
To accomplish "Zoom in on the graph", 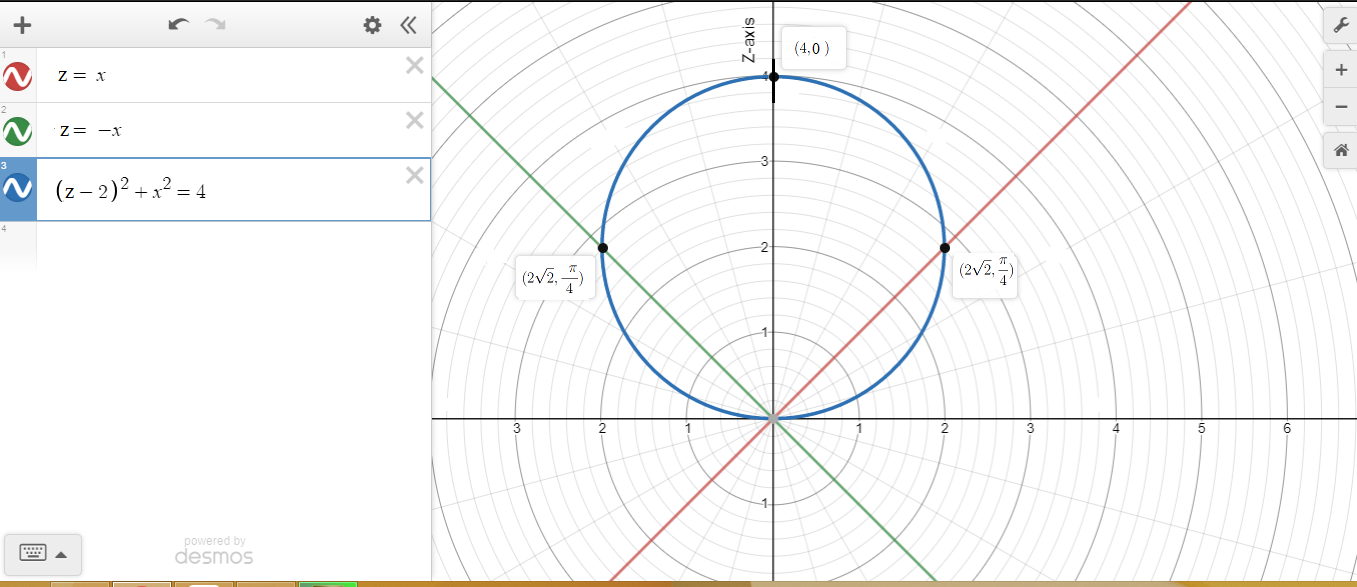I will click(1340, 70).
